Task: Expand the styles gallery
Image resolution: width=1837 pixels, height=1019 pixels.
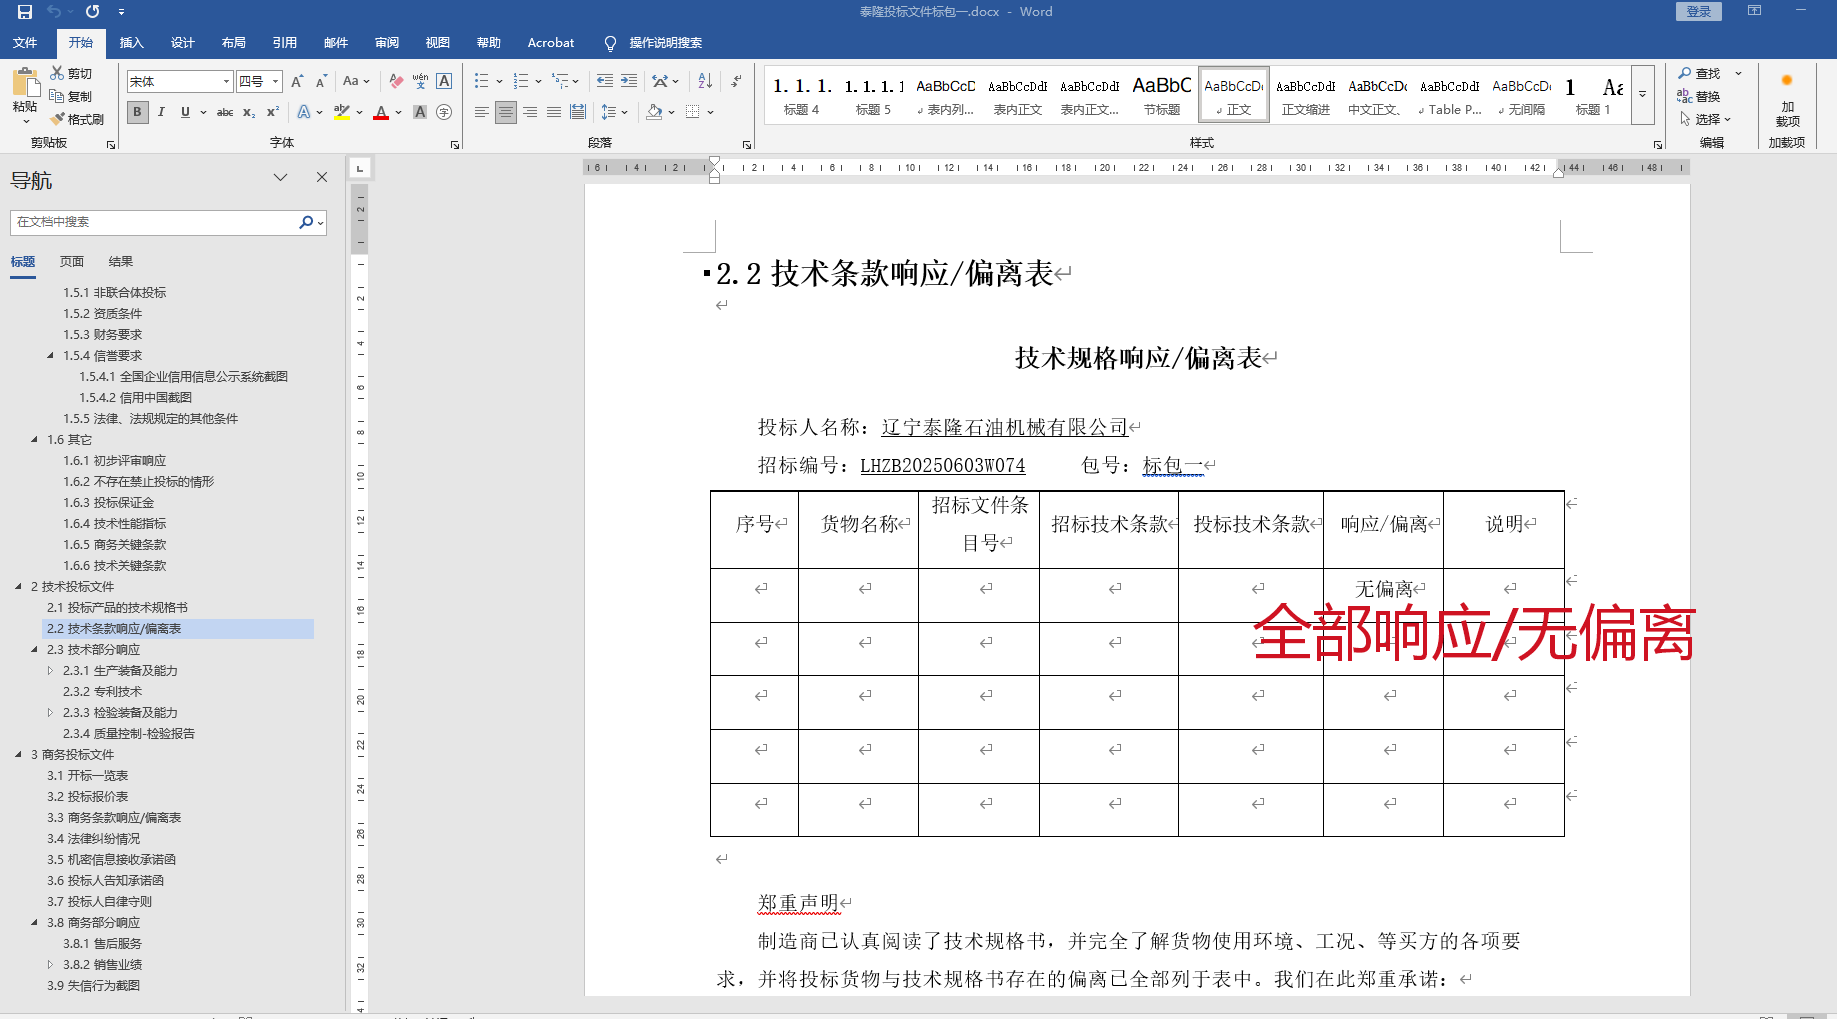Action: [x=1642, y=94]
